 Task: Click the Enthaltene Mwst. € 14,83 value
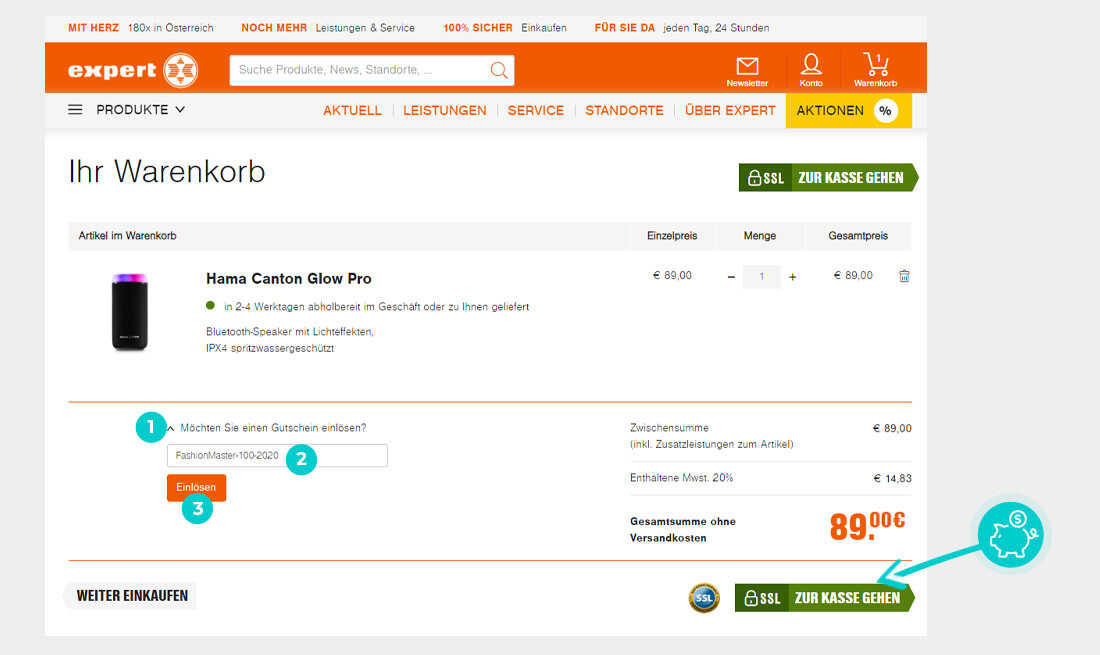tap(892, 479)
